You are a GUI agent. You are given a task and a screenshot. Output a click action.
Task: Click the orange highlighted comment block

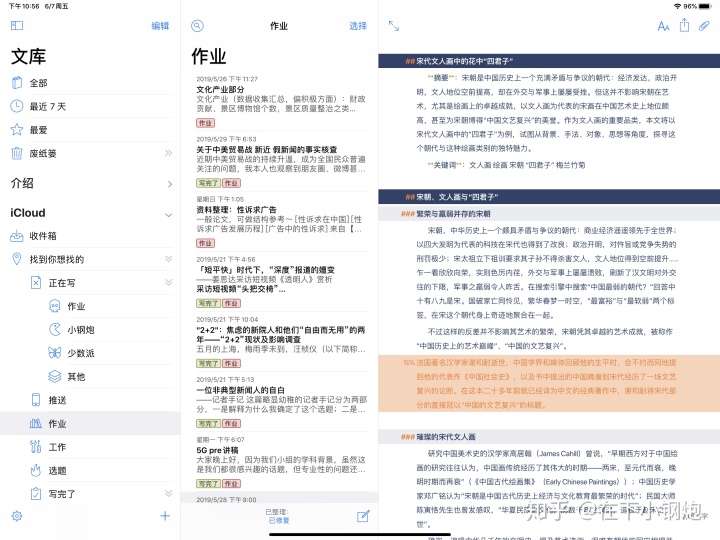pyautogui.click(x=549, y=383)
